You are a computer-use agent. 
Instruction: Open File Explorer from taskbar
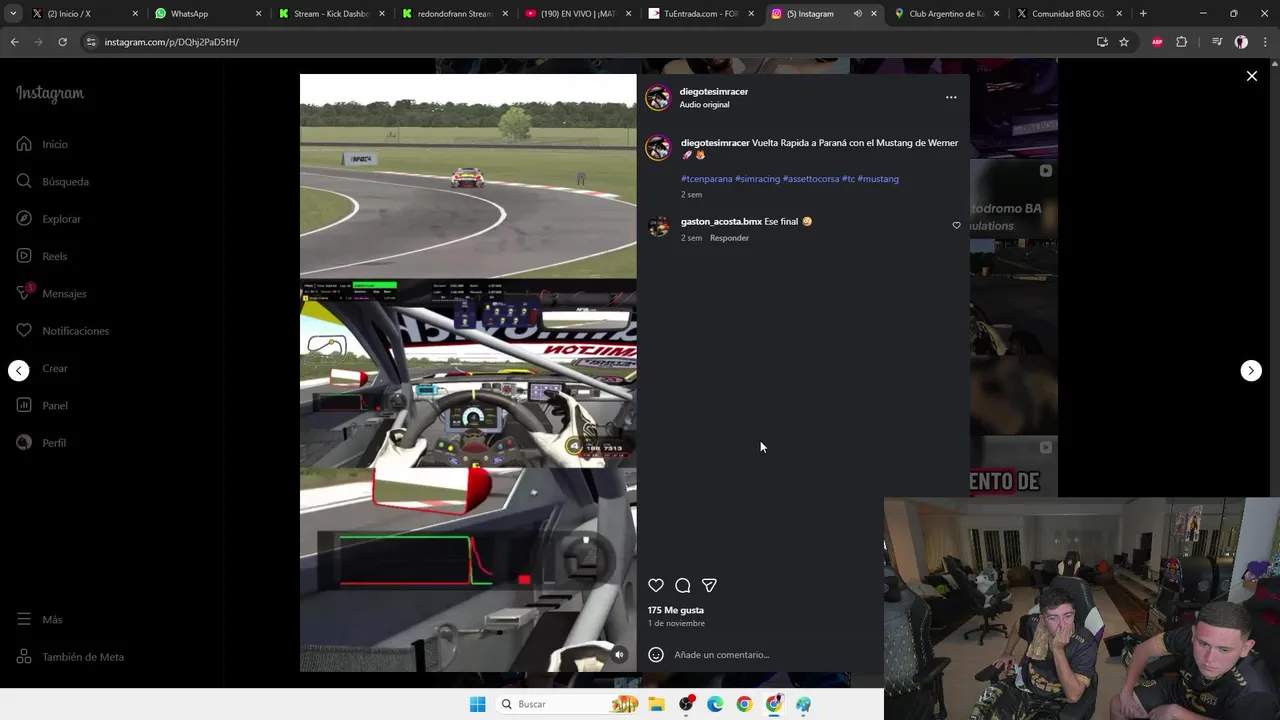(656, 704)
